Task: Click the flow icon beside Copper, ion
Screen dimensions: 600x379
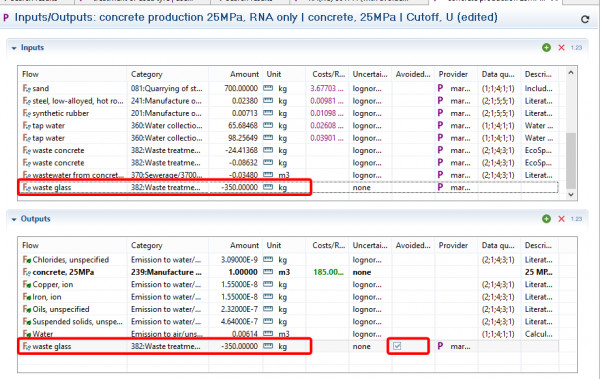Action: click(27, 284)
